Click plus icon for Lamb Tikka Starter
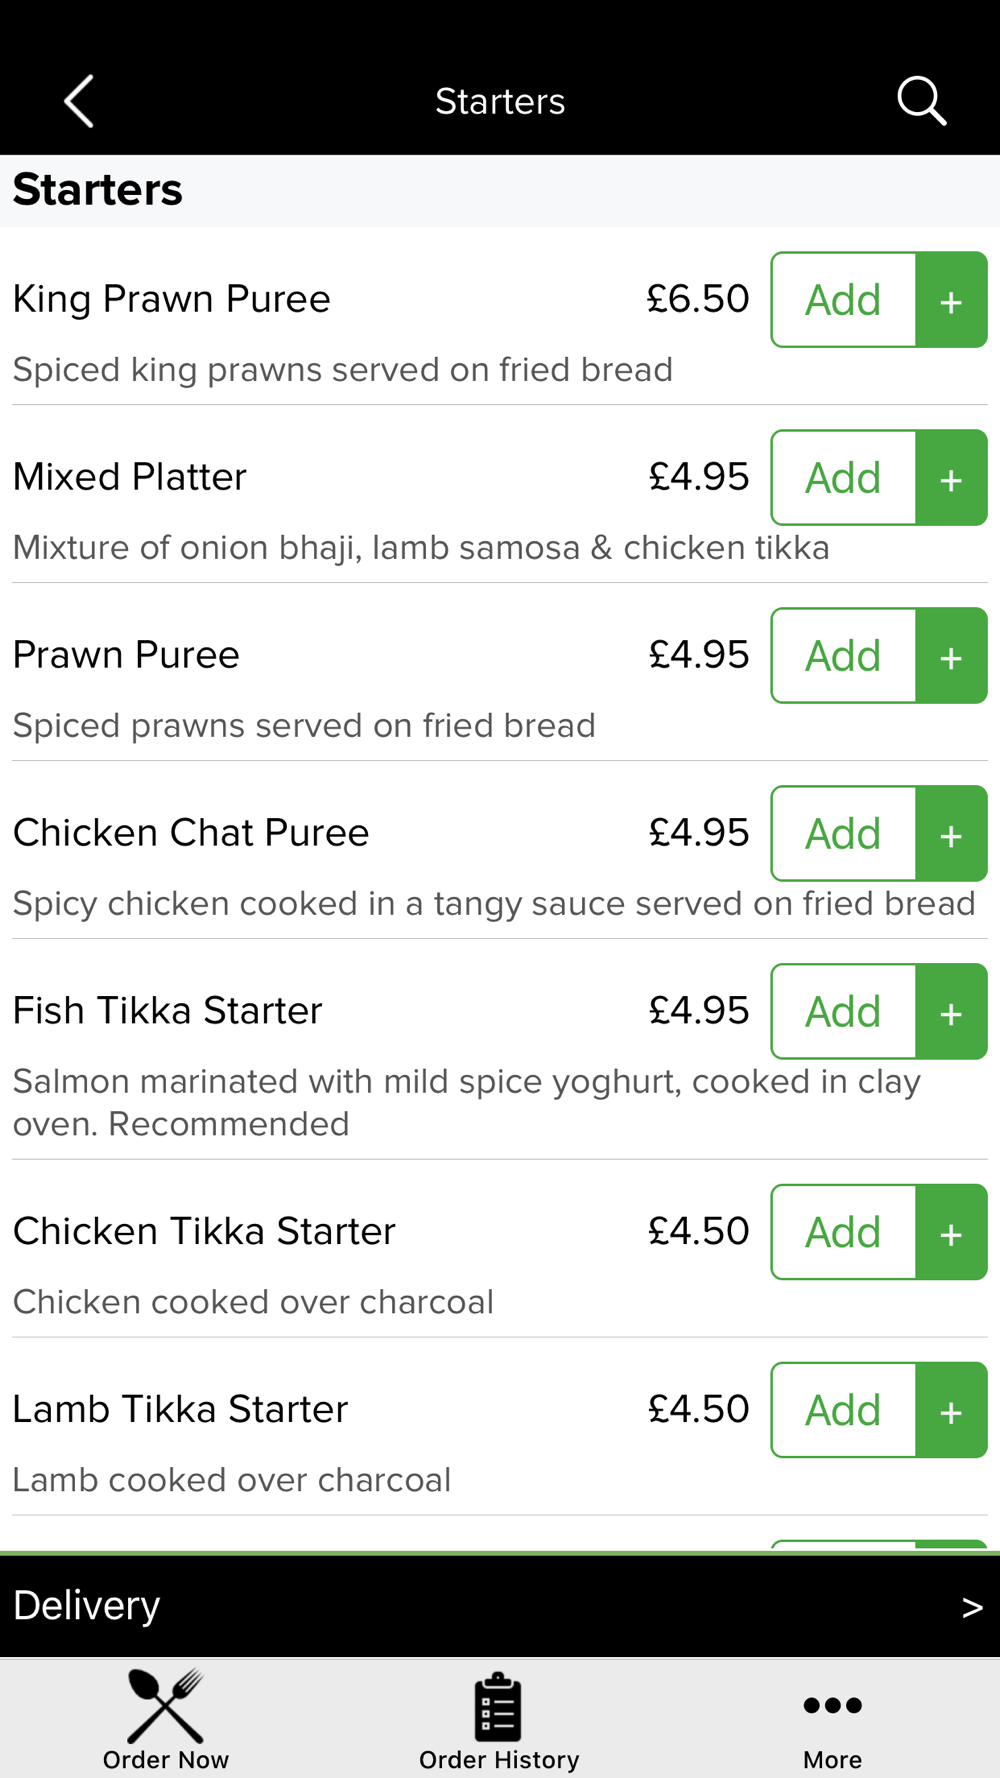 [951, 1410]
